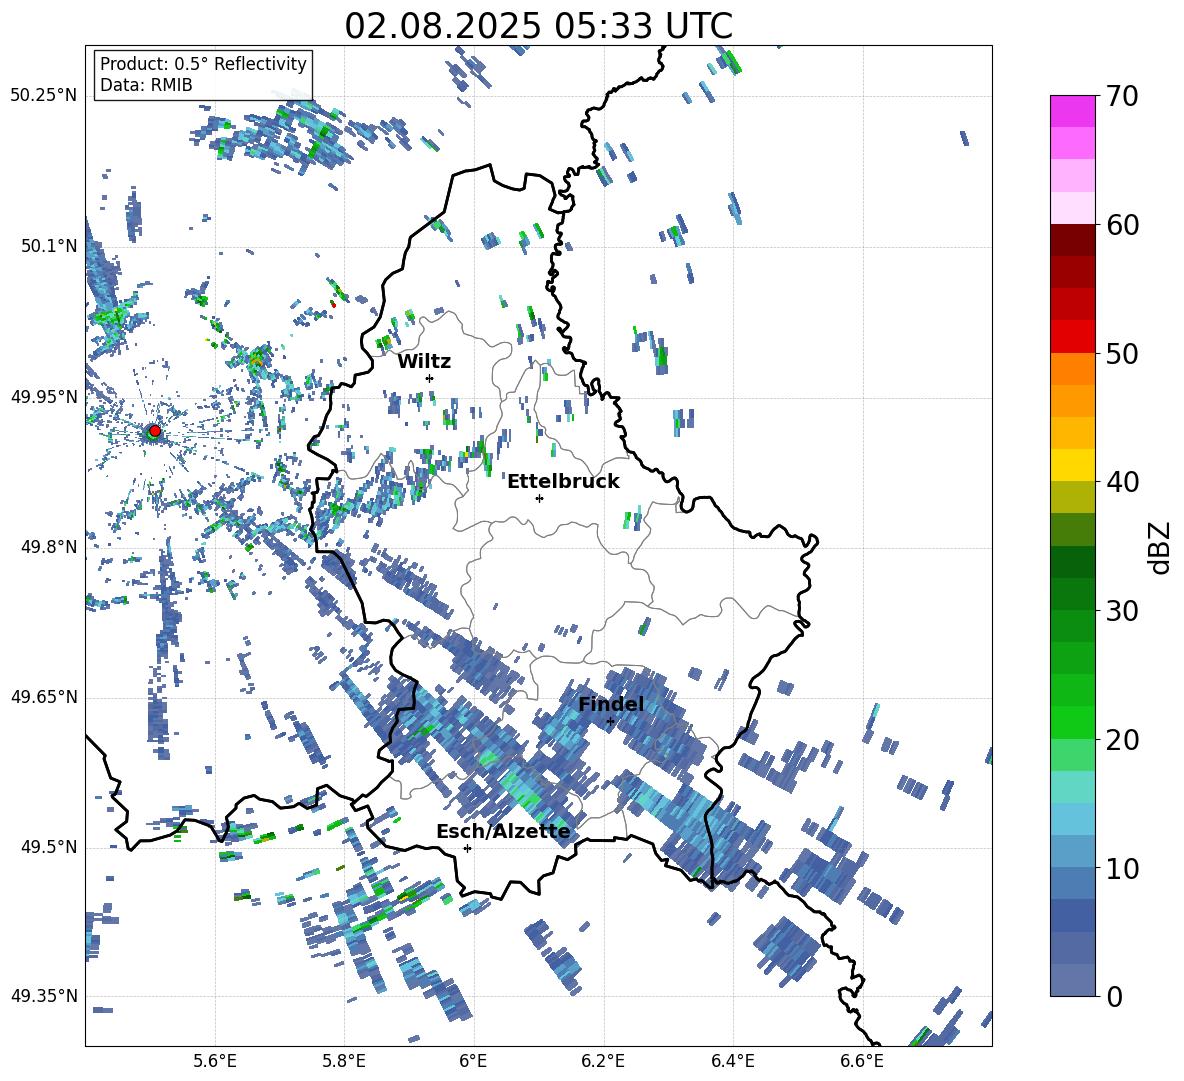Click the 49.8°N latitude label

(48, 547)
